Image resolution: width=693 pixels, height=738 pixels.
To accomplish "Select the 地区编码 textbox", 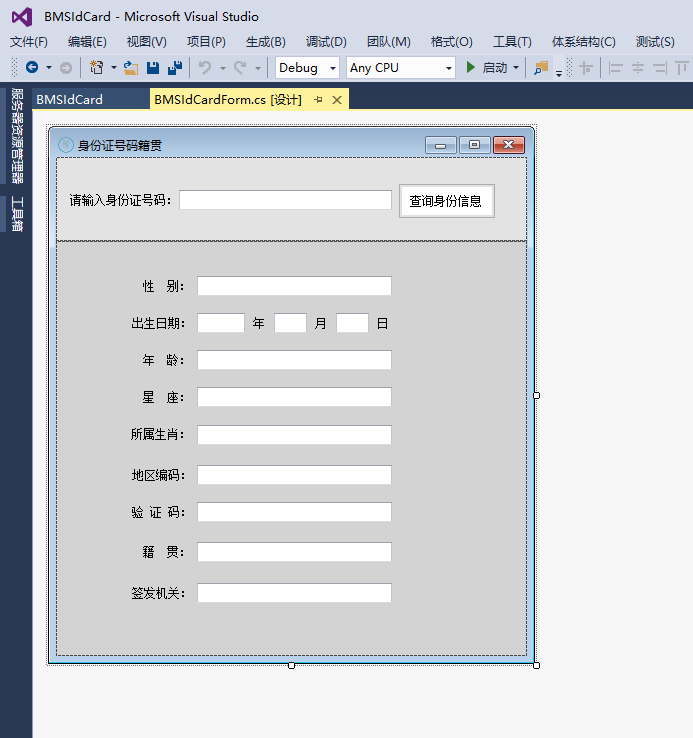I will pyautogui.click(x=294, y=474).
